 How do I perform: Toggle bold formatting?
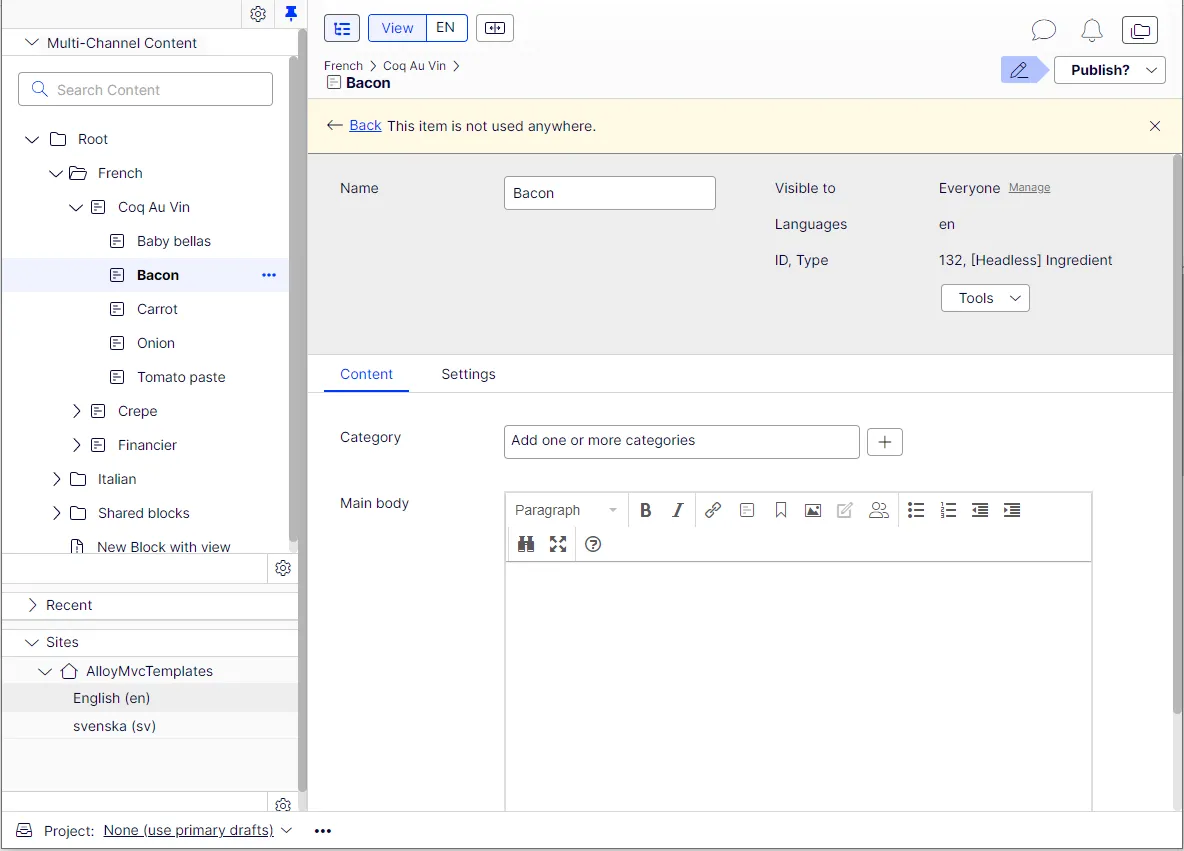(646, 510)
